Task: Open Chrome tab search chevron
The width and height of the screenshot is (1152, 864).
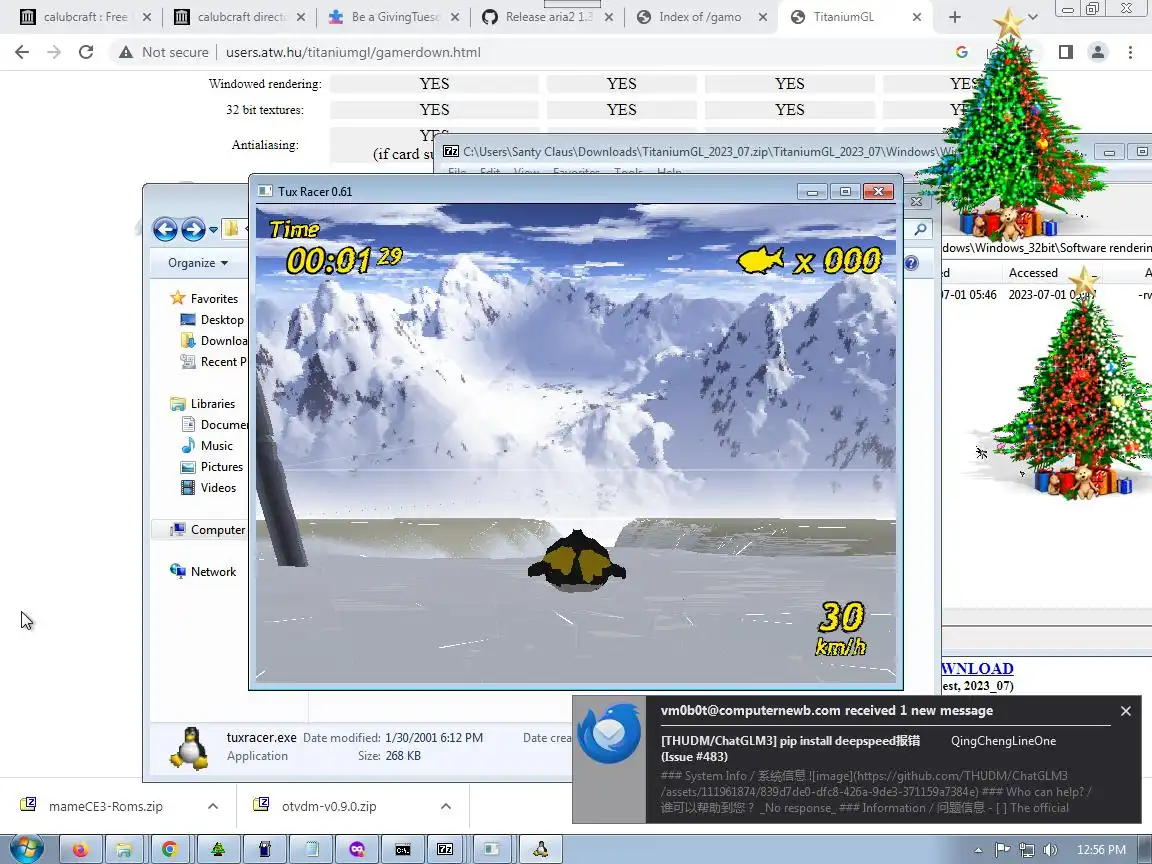Action: tap(1032, 17)
